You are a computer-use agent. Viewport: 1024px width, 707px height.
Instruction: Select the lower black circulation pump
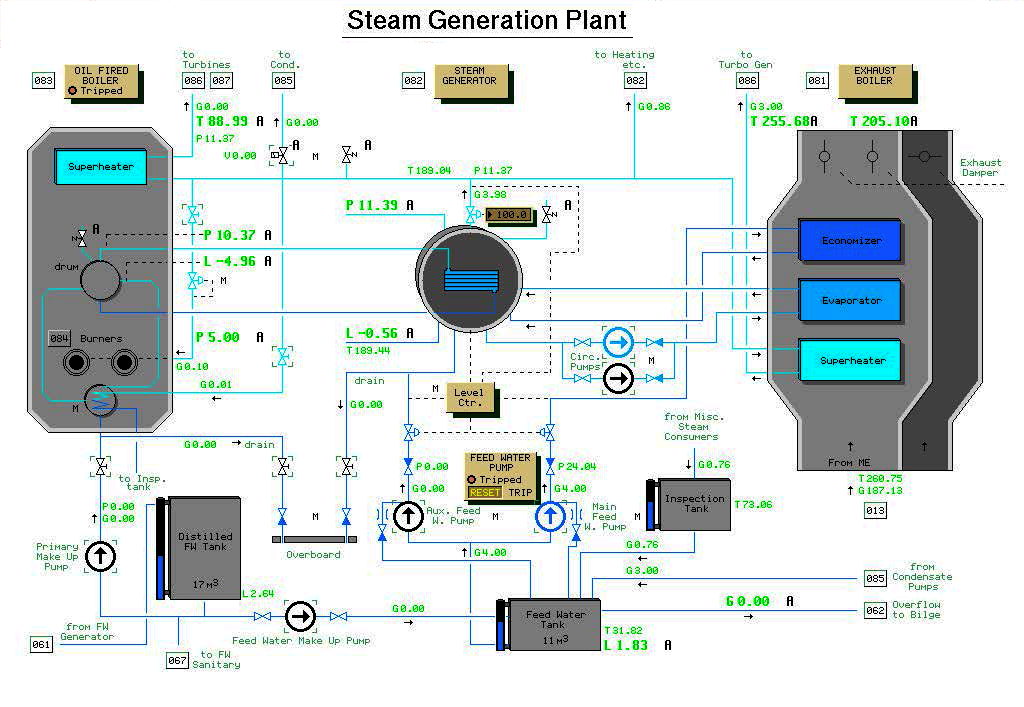(x=619, y=378)
